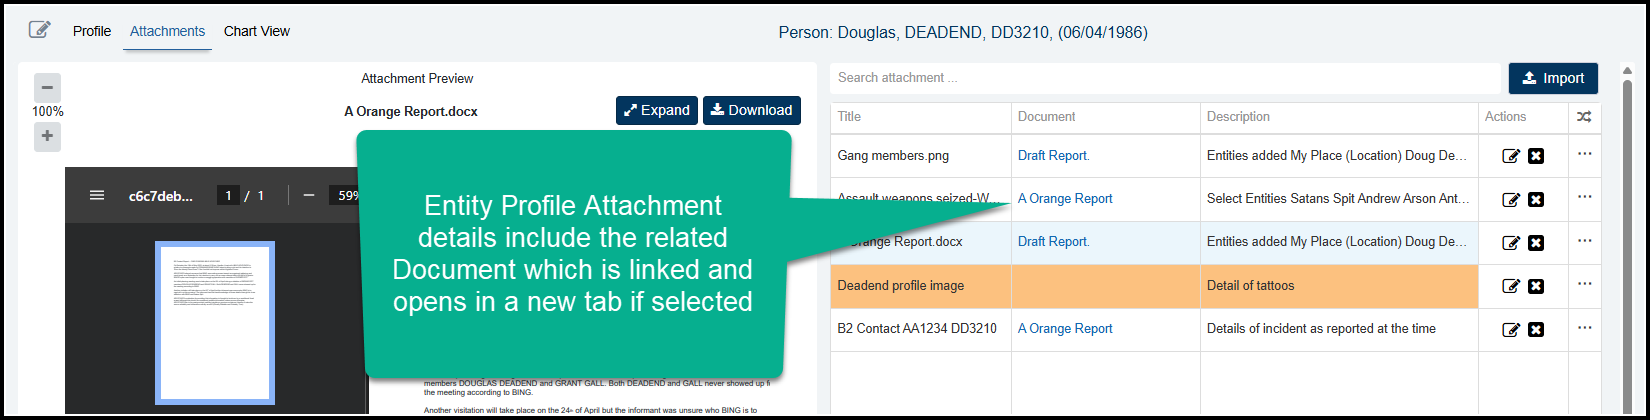This screenshot has height=420, width=1650.
Task: Delete the B2 Contact AA1234 DD3210 attachment
Action: [1536, 329]
